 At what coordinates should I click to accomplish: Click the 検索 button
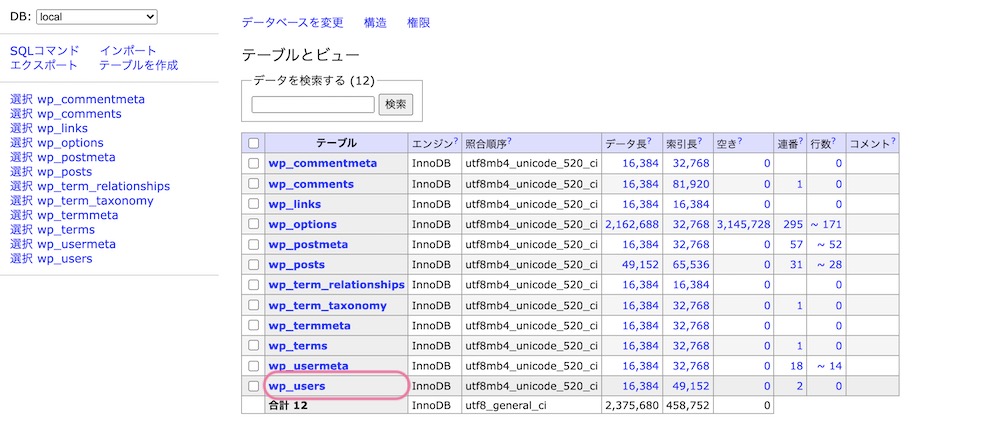[395, 105]
